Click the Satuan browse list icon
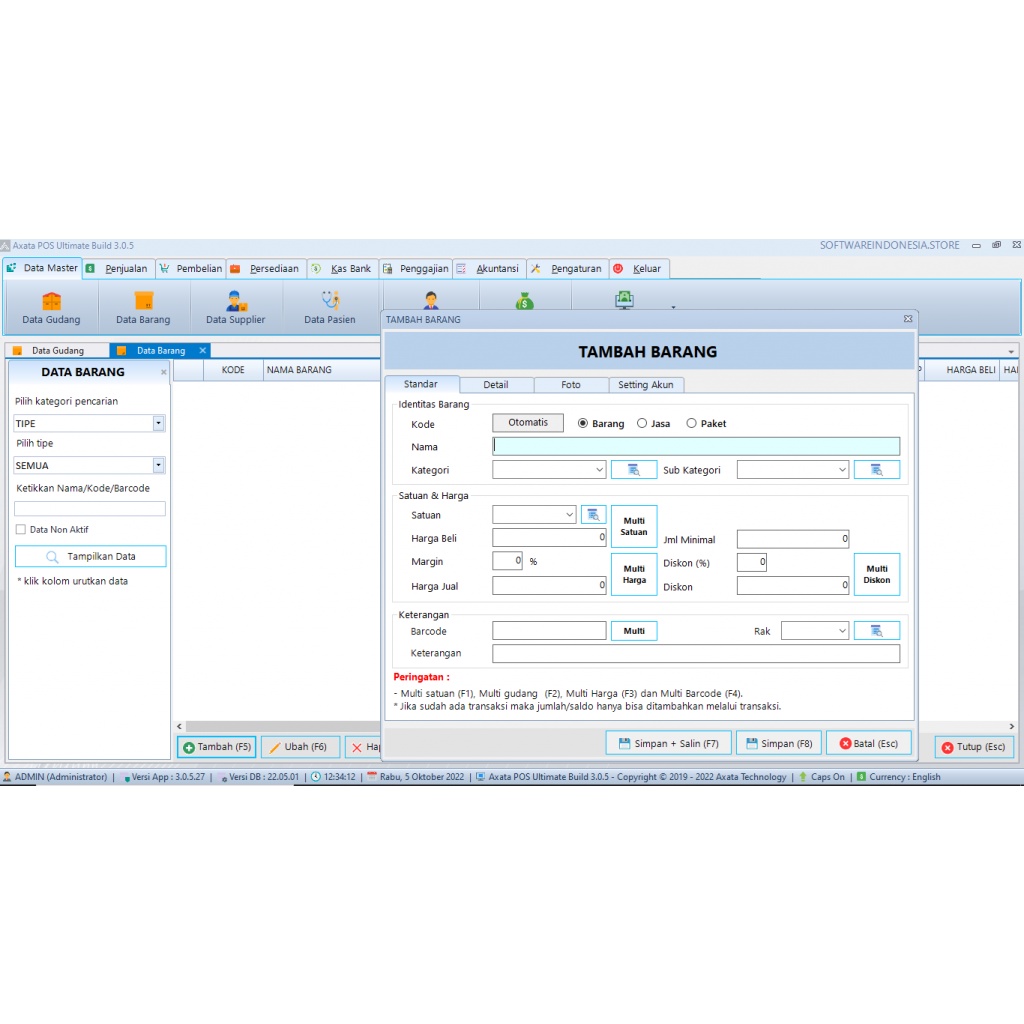 pyautogui.click(x=593, y=514)
